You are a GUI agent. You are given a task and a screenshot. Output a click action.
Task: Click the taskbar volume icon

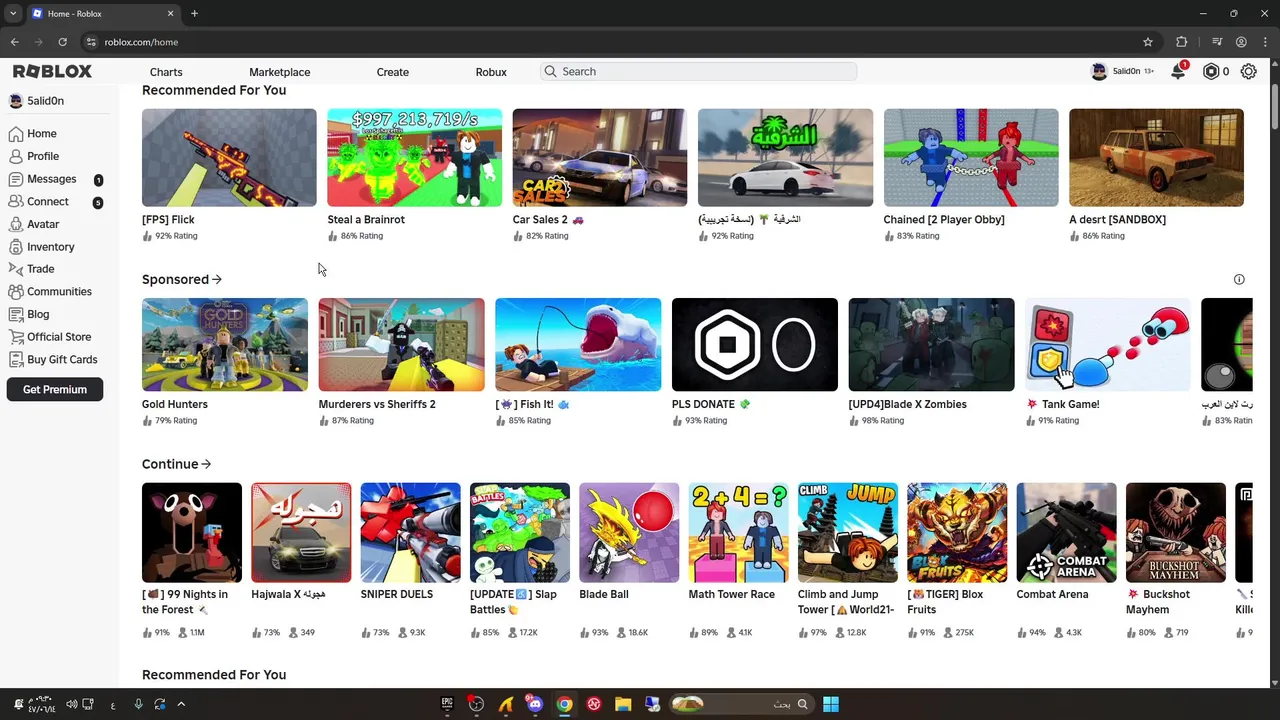click(72, 704)
